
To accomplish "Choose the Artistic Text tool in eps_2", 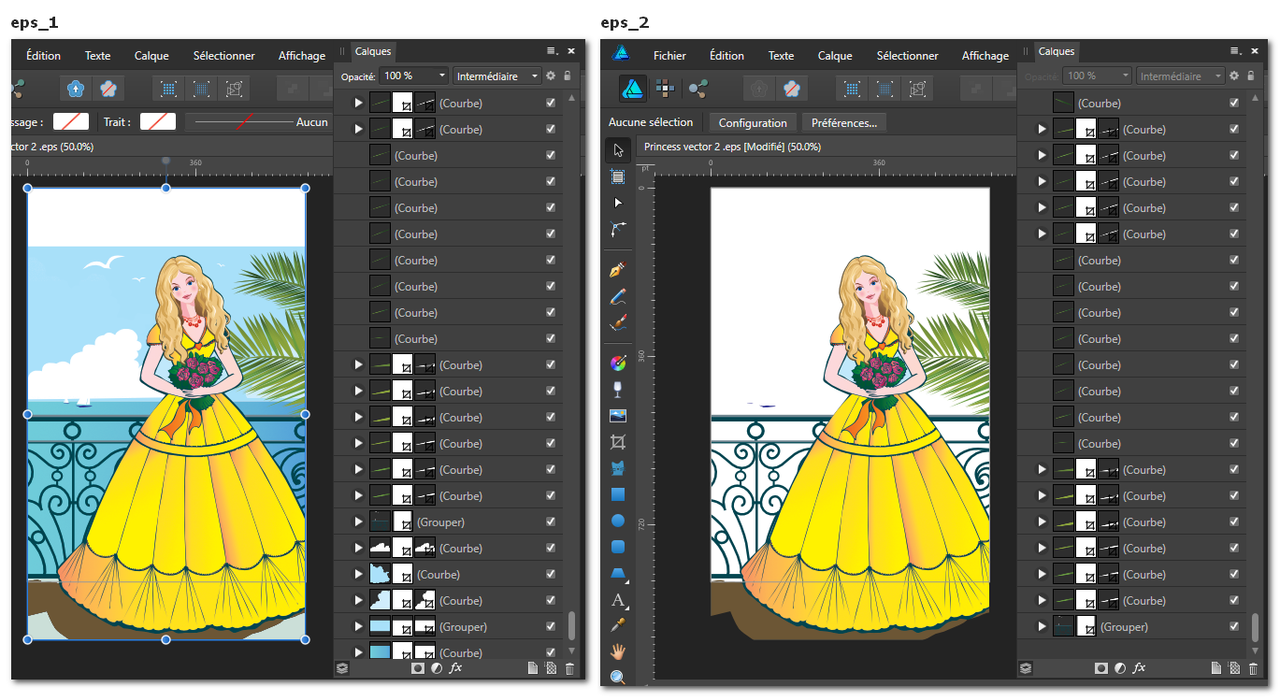I will pos(618,600).
